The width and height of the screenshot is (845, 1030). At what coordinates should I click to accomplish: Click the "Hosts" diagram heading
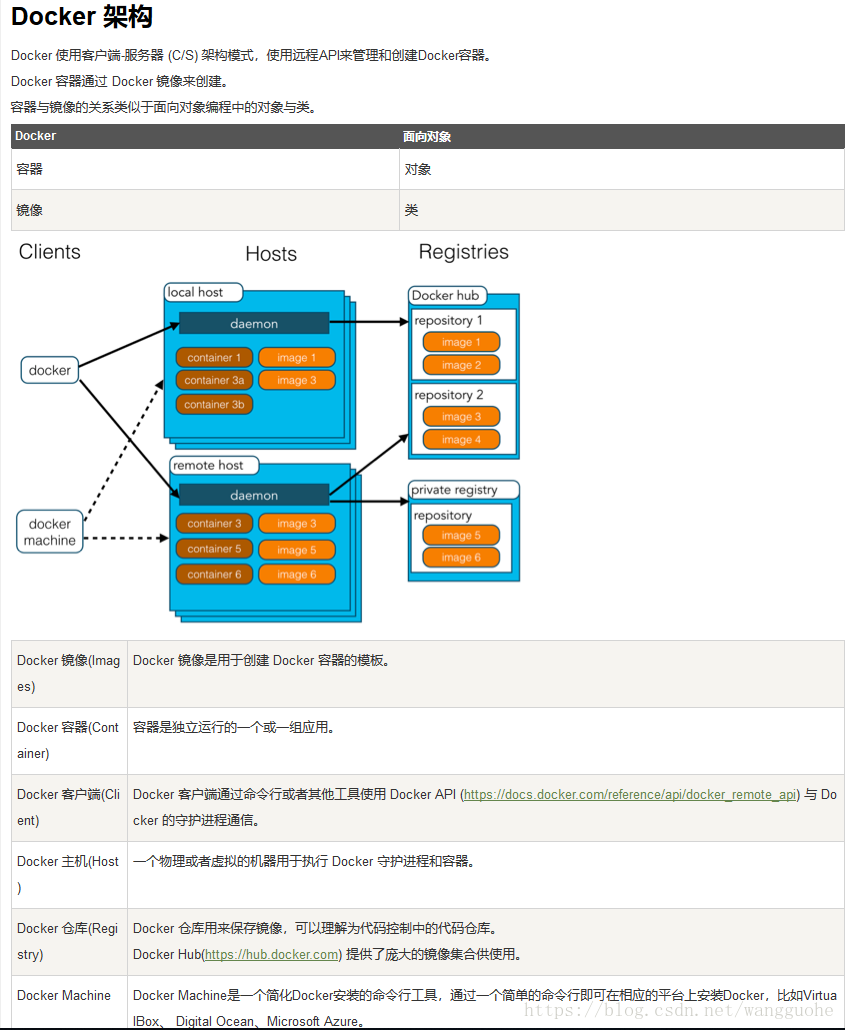coord(271,254)
